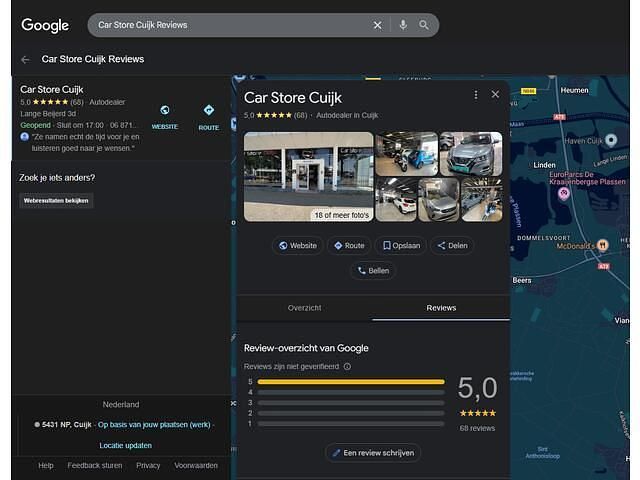This screenshot has height=480, width=640.
Task: Clear the search box with X icon
Action: (378, 25)
